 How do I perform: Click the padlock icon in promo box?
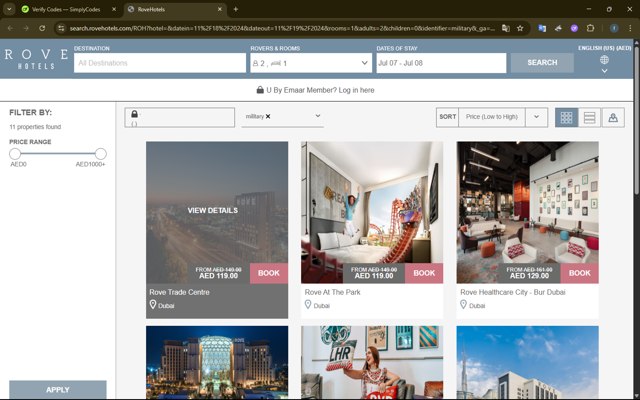(x=135, y=114)
